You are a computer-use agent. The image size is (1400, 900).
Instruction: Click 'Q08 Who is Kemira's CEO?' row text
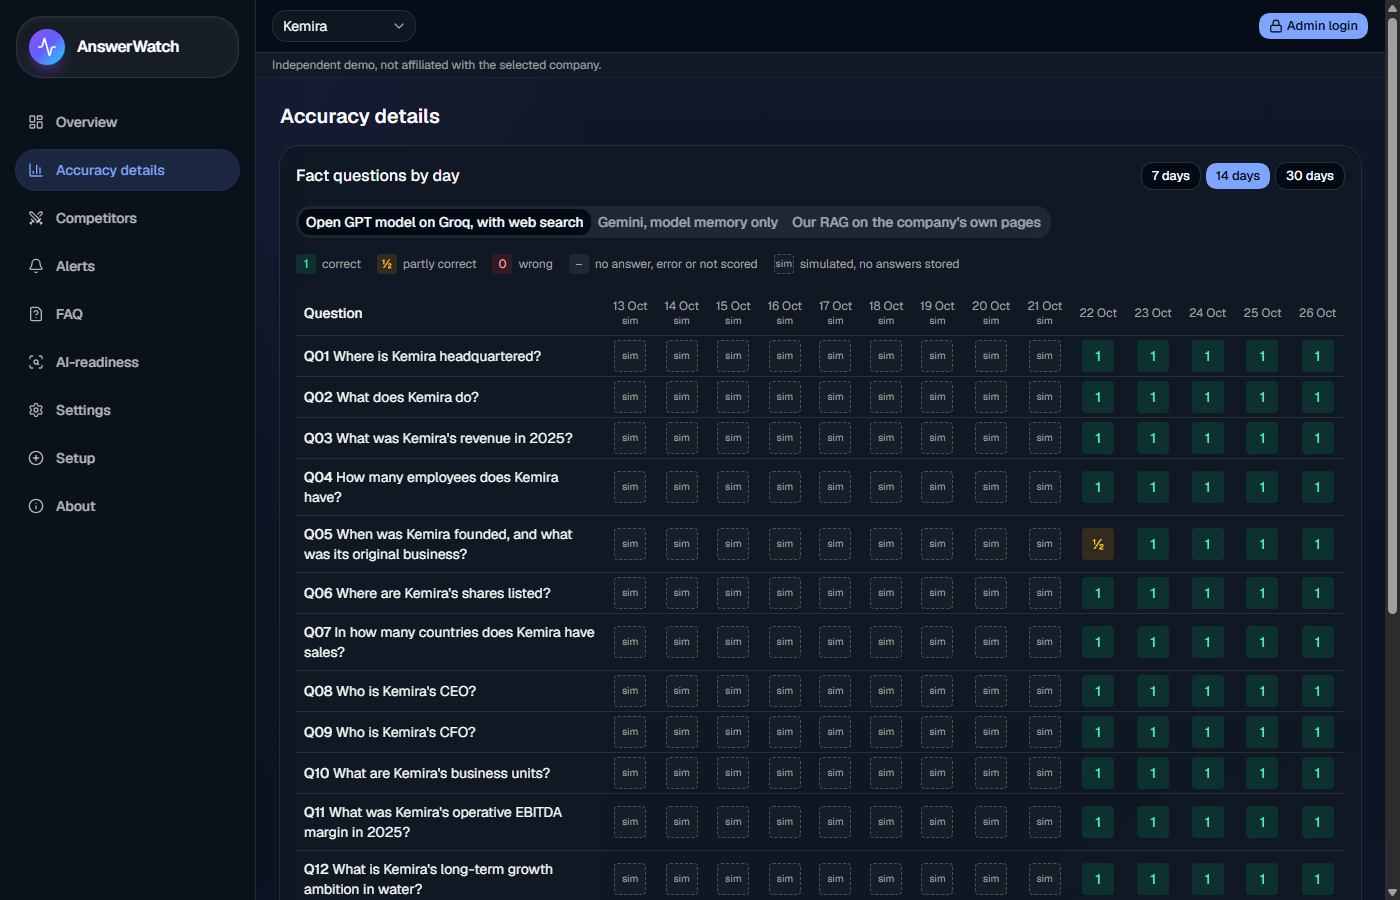coord(390,691)
